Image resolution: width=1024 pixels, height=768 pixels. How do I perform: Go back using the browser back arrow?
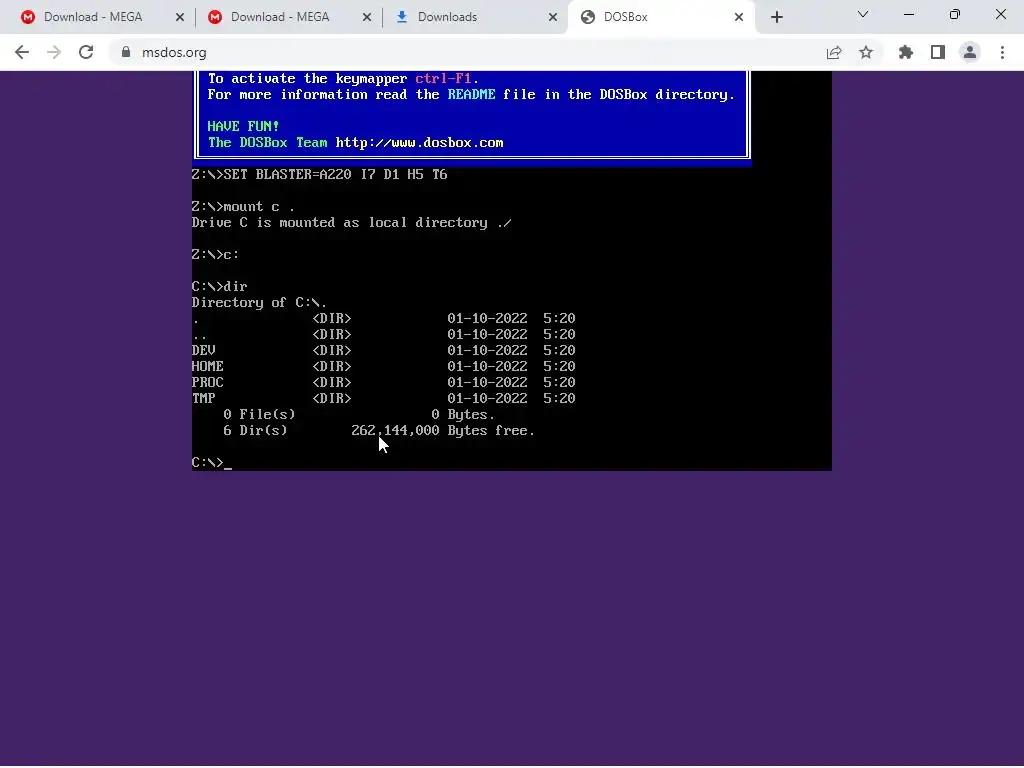point(22,52)
